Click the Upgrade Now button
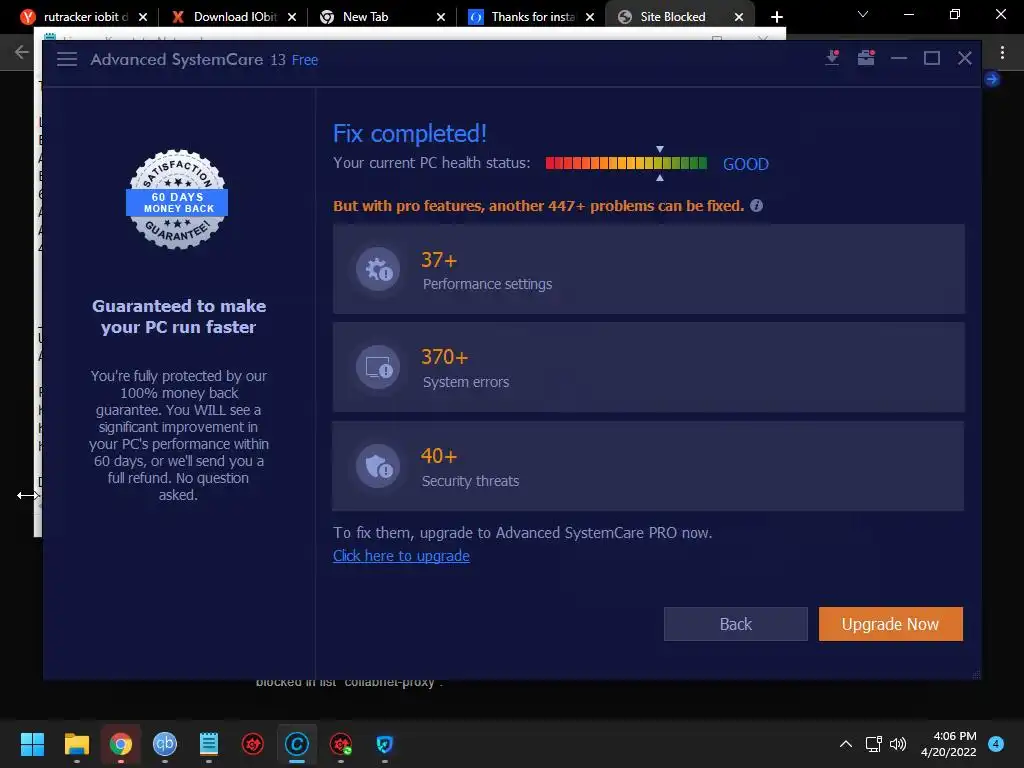This screenshot has height=768, width=1024. coord(891,624)
